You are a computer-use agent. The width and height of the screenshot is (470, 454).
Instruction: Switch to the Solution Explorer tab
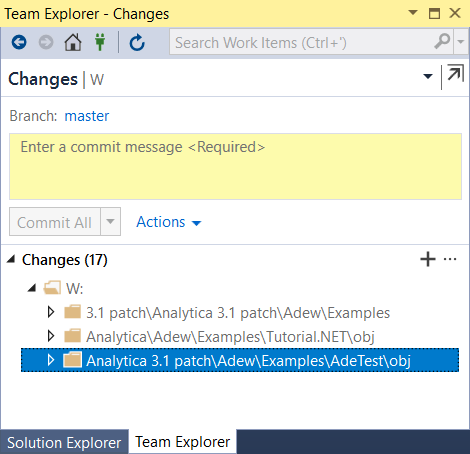(64, 443)
